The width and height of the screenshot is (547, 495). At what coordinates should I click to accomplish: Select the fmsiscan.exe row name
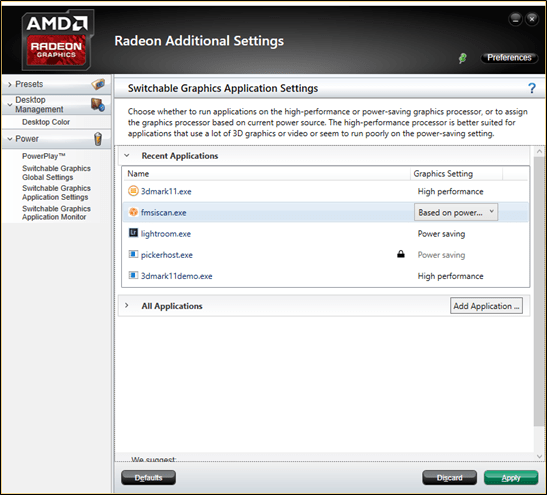163,212
